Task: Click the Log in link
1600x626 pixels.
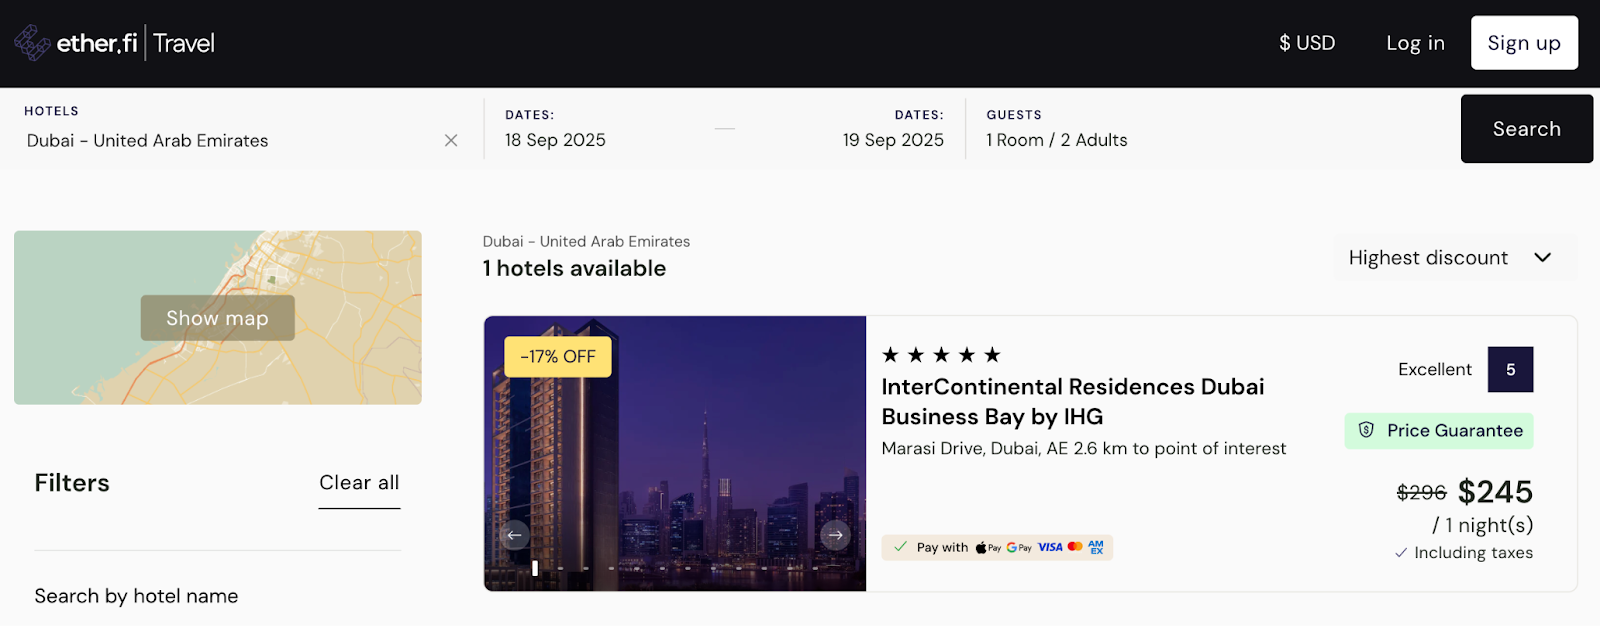Action: coord(1415,43)
